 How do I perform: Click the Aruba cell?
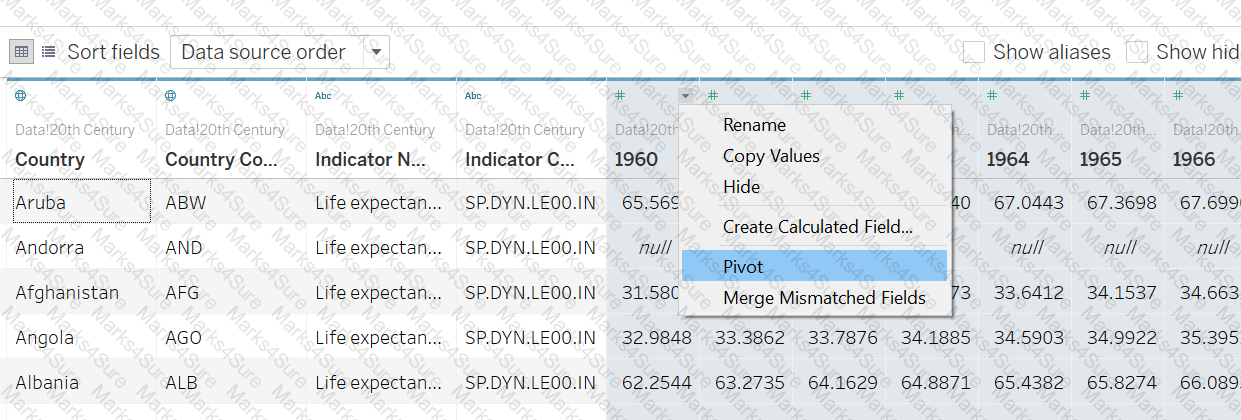(80, 202)
